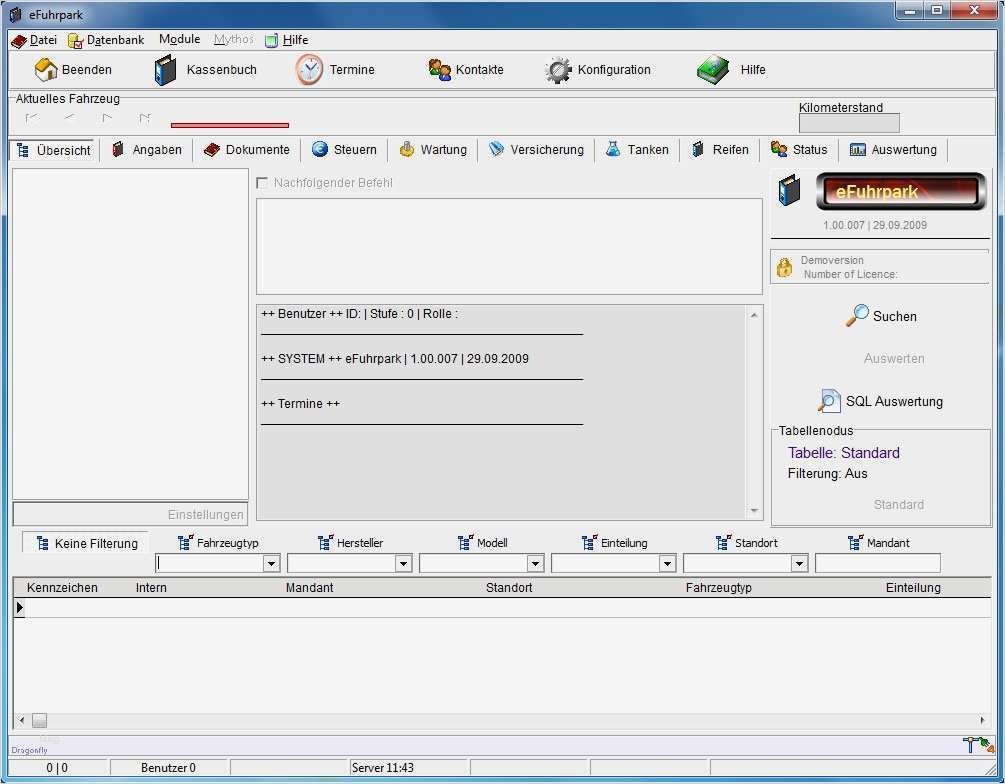The image size is (1005, 784).
Task: Toggle the Nachfolgender Befehl checkbox
Action: pos(262,183)
